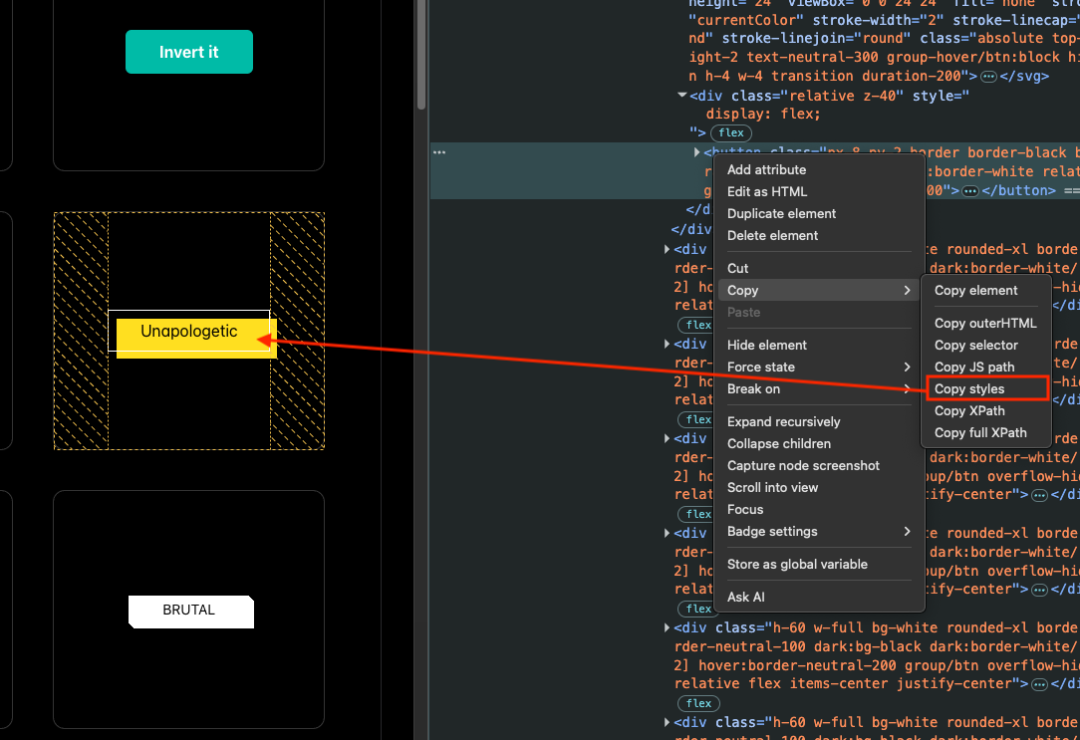Toggle the bottom-most flex badge in the DOM tree
The image size is (1080, 740).
point(698,703)
